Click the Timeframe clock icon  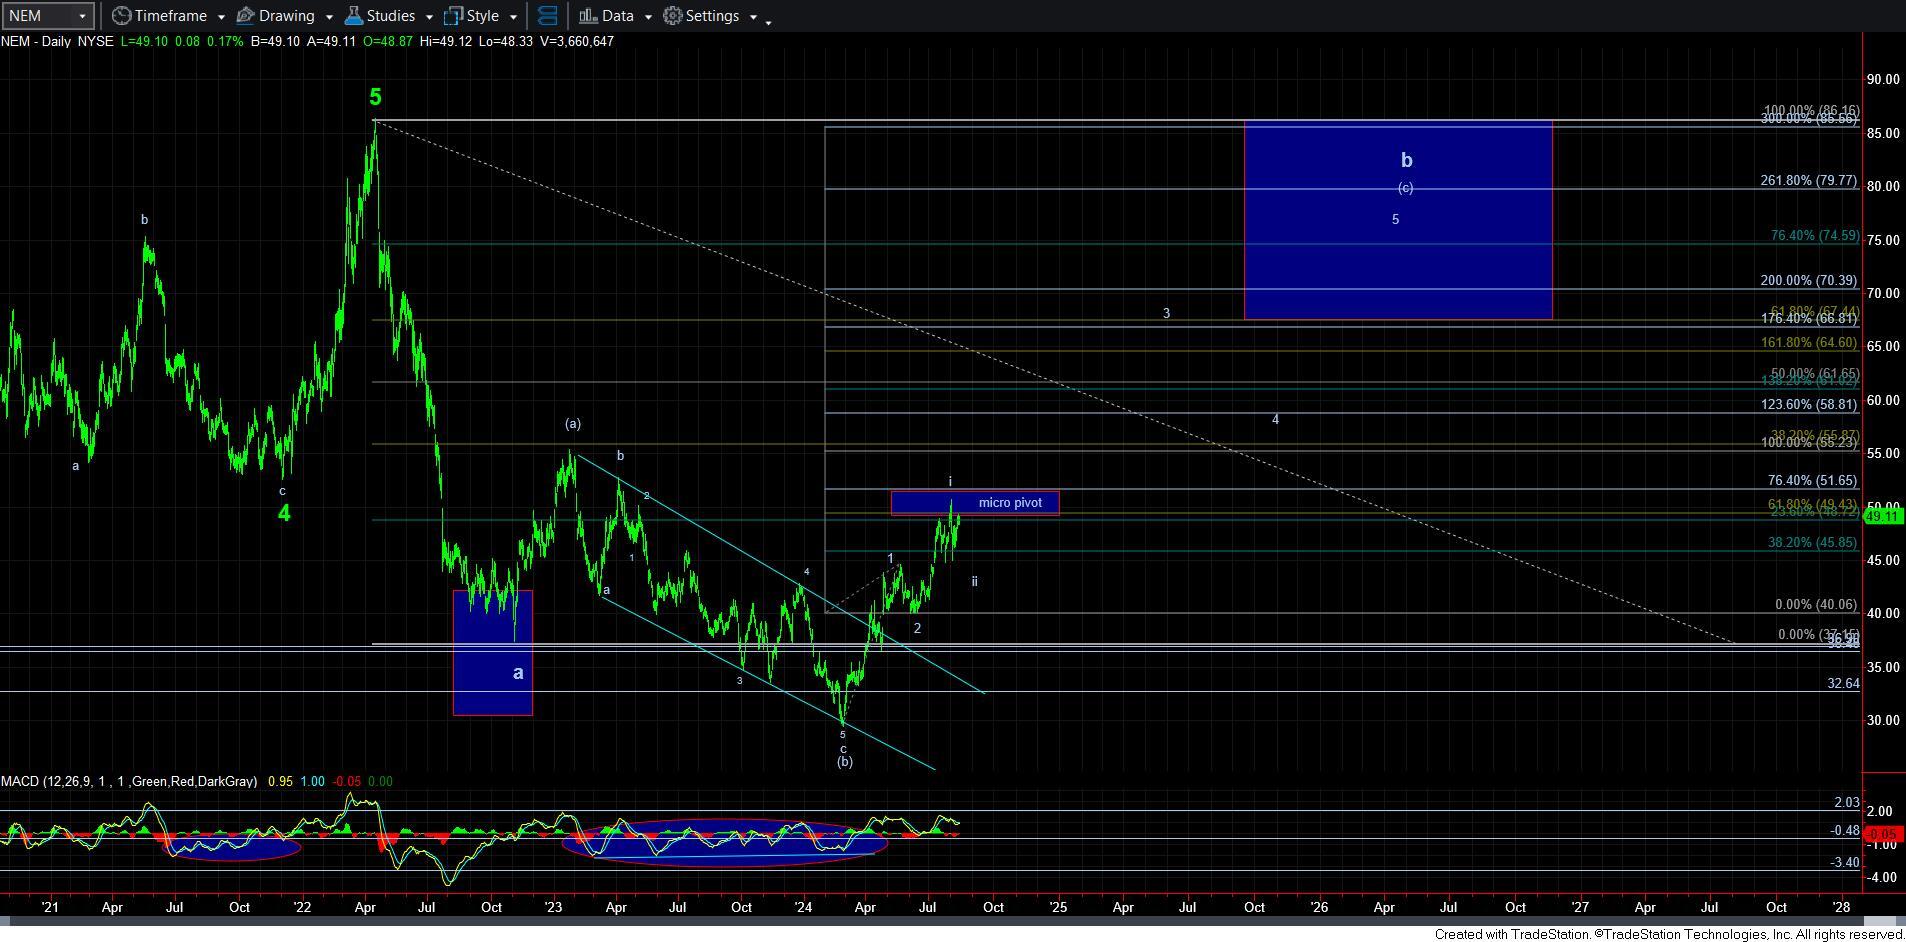tap(121, 16)
